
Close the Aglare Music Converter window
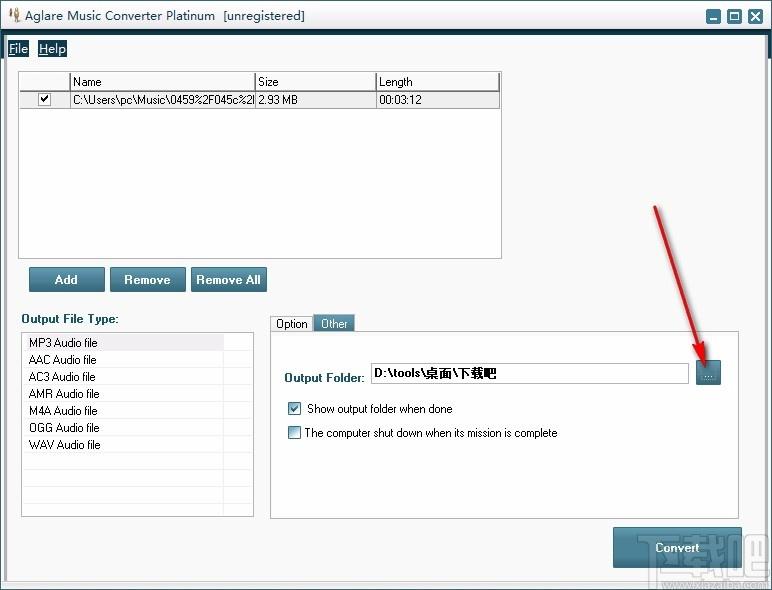pos(755,17)
